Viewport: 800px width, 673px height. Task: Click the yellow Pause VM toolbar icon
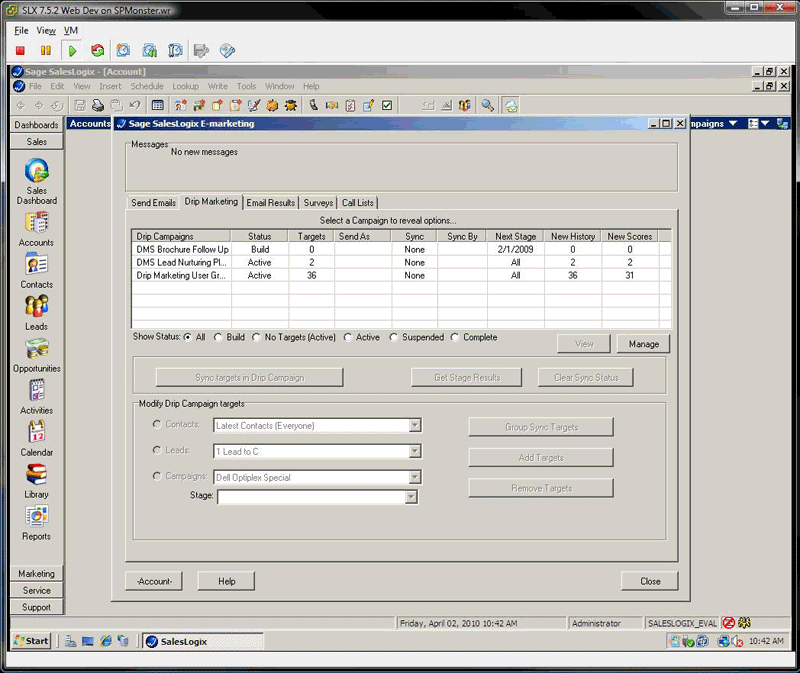pos(46,51)
